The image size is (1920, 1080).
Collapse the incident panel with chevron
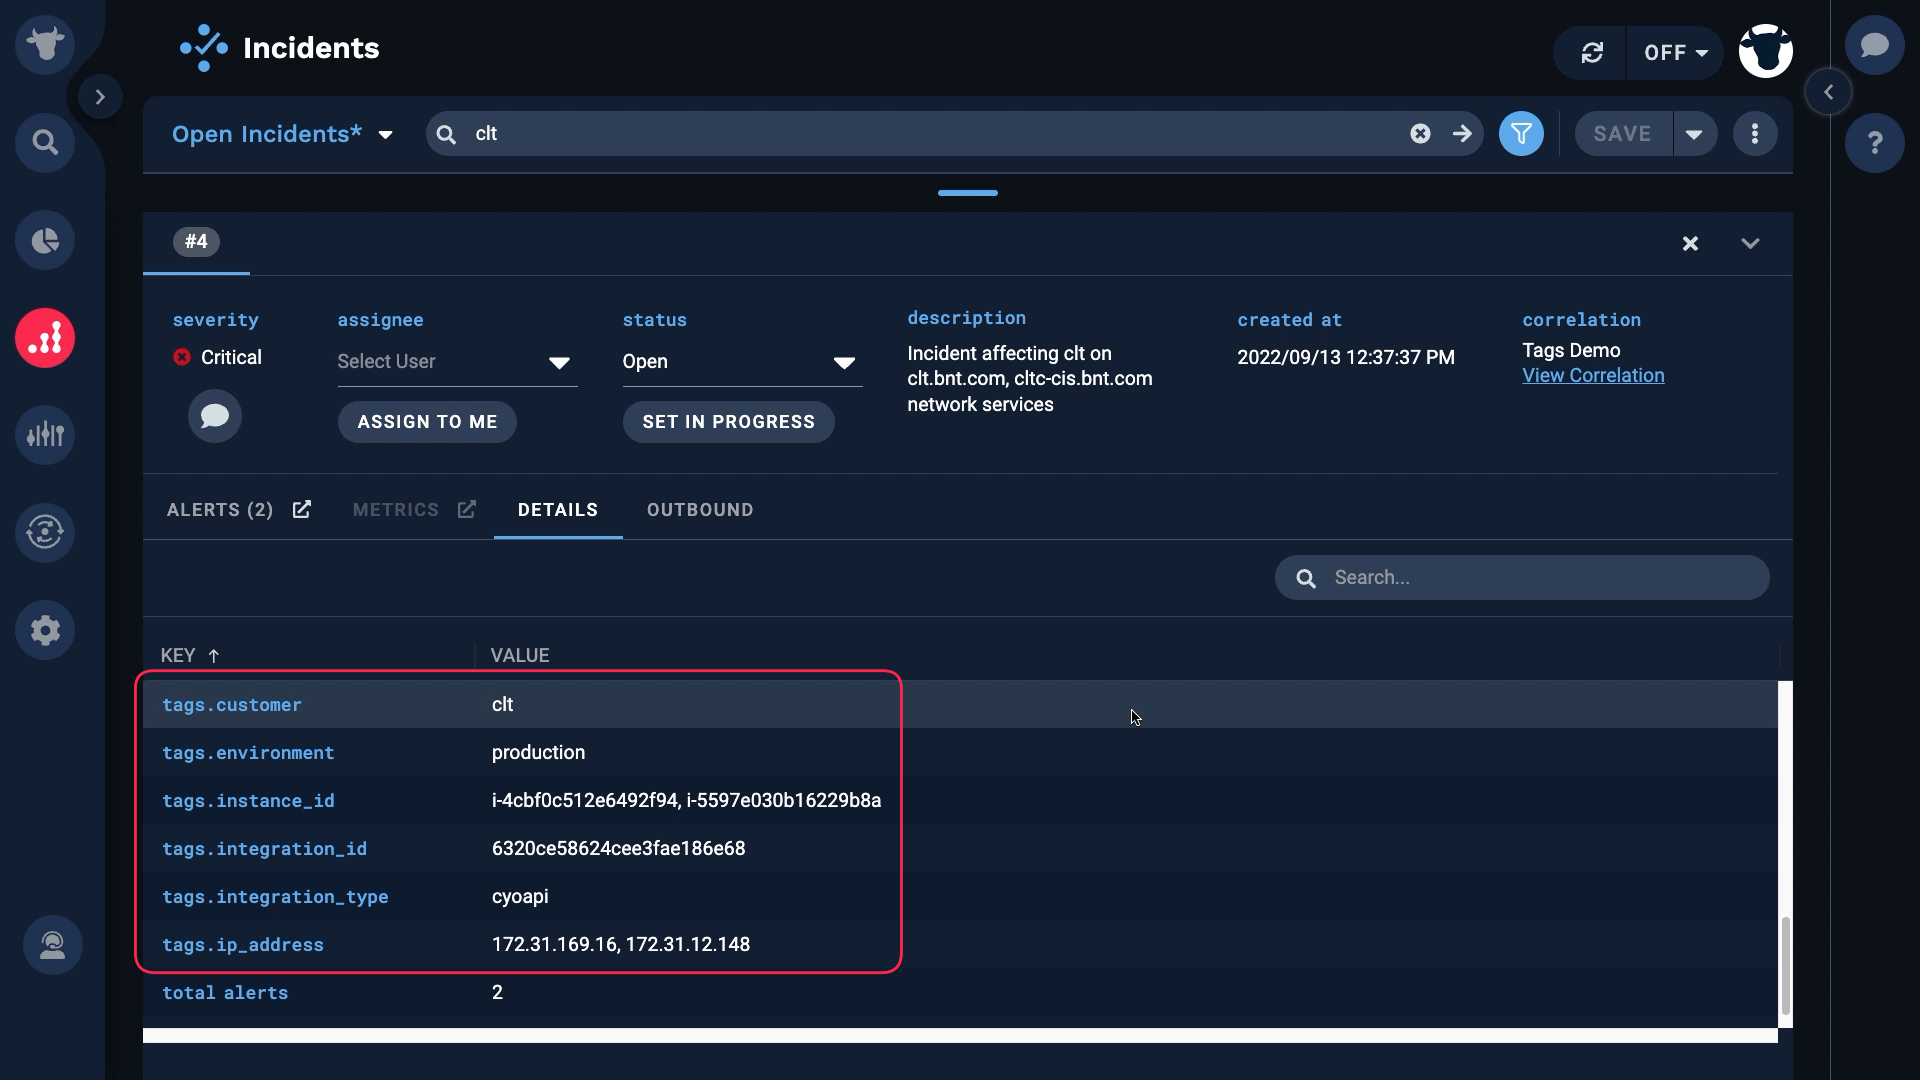[x=1750, y=243]
